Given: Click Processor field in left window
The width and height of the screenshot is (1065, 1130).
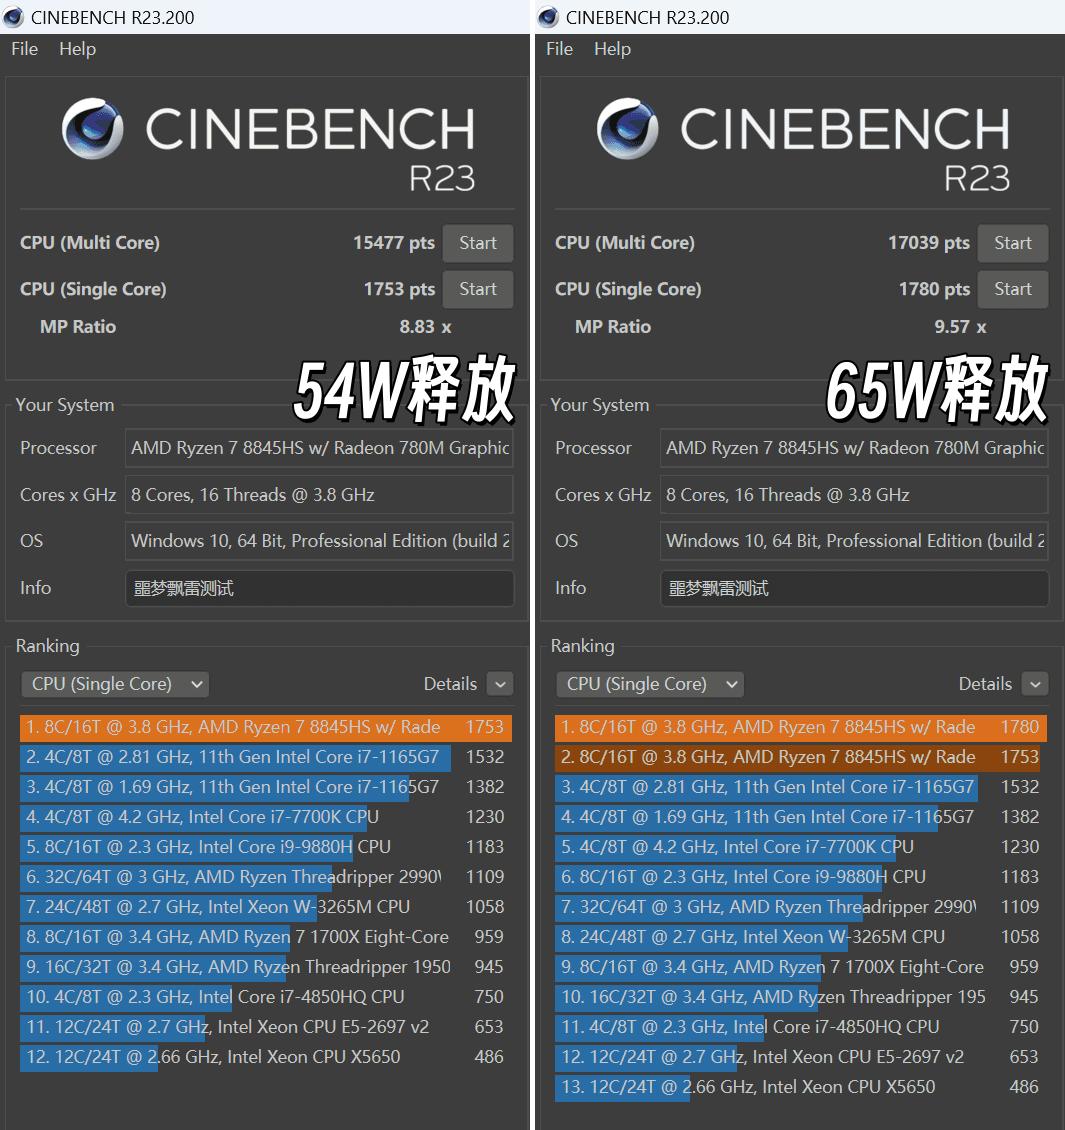Looking at the screenshot, I should click(x=319, y=448).
